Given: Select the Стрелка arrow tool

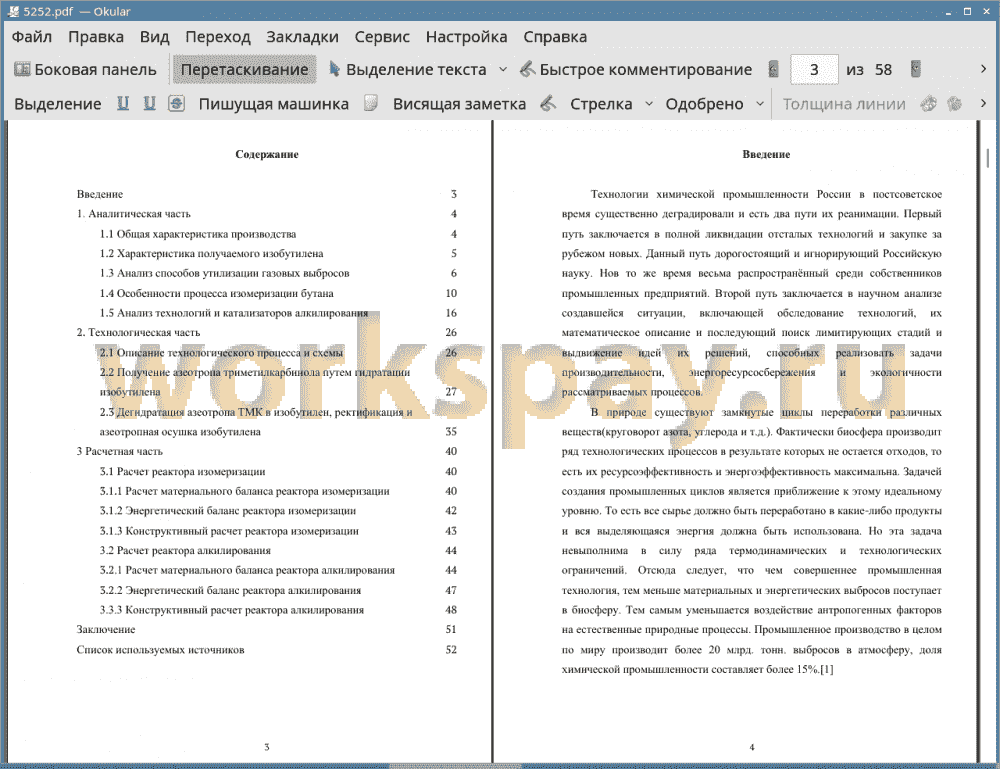Looking at the screenshot, I should [601, 104].
